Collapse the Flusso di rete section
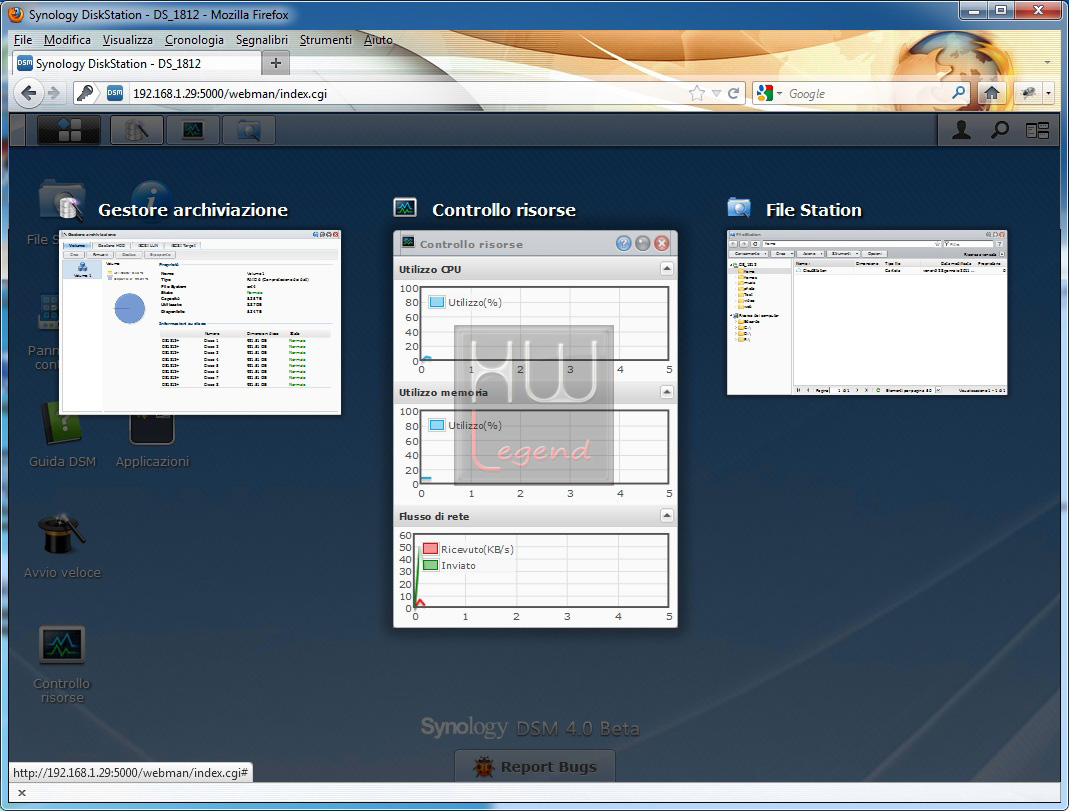This screenshot has width=1069, height=811. 667,515
